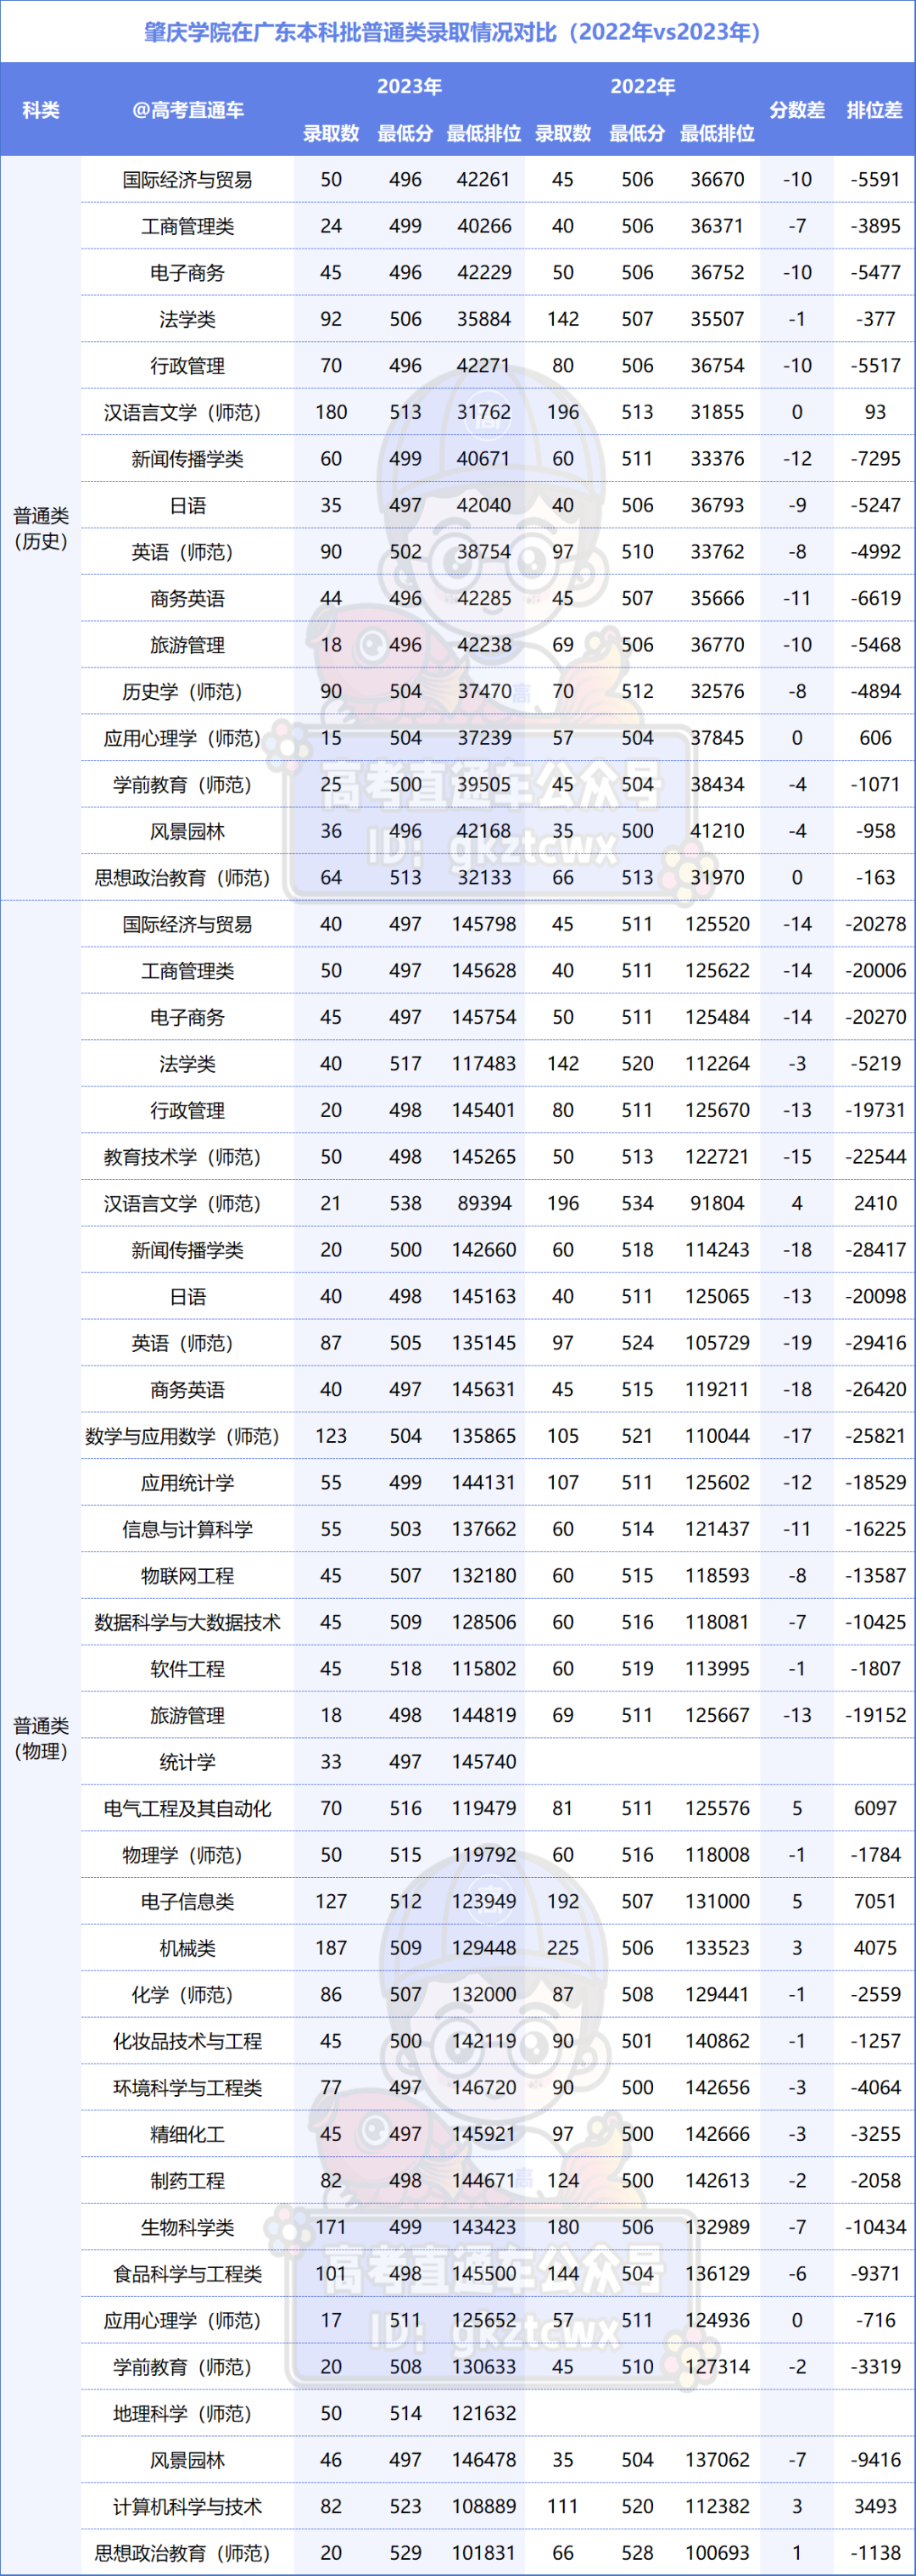Select the 145740 rank value

484,1762
